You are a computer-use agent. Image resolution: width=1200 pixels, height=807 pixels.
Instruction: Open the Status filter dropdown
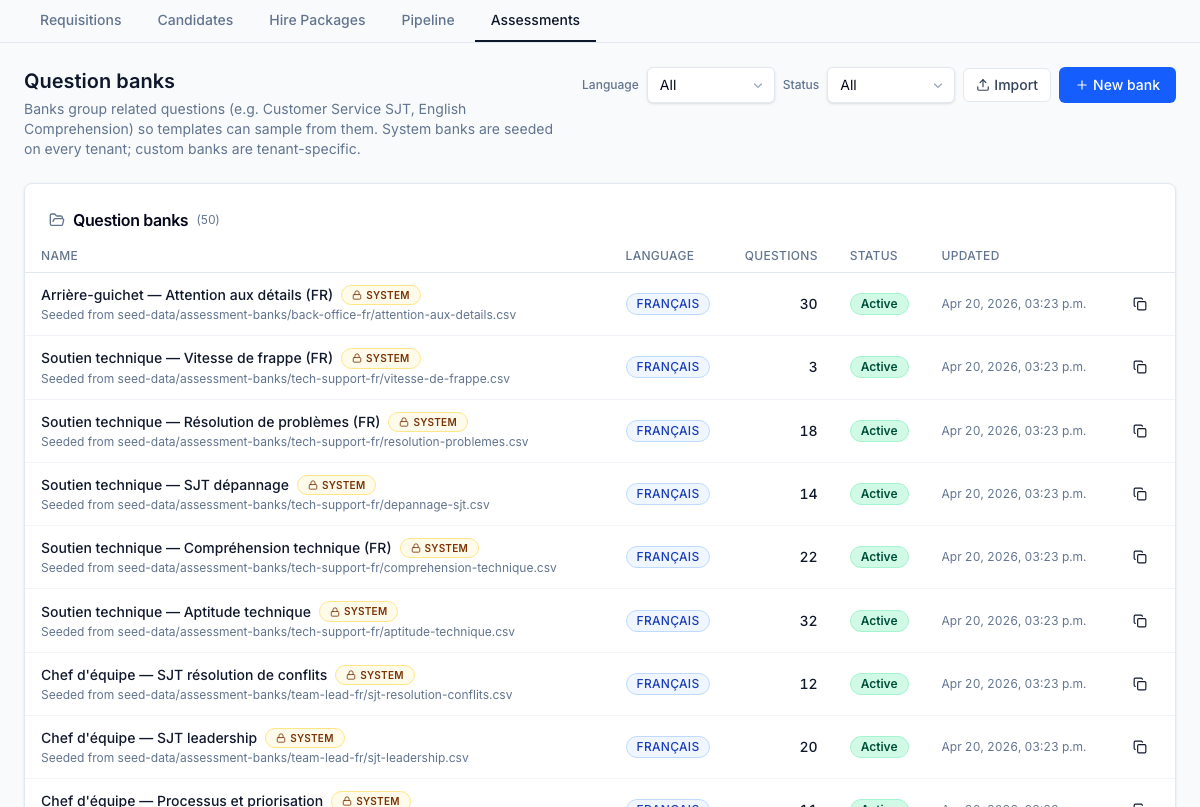[891, 85]
